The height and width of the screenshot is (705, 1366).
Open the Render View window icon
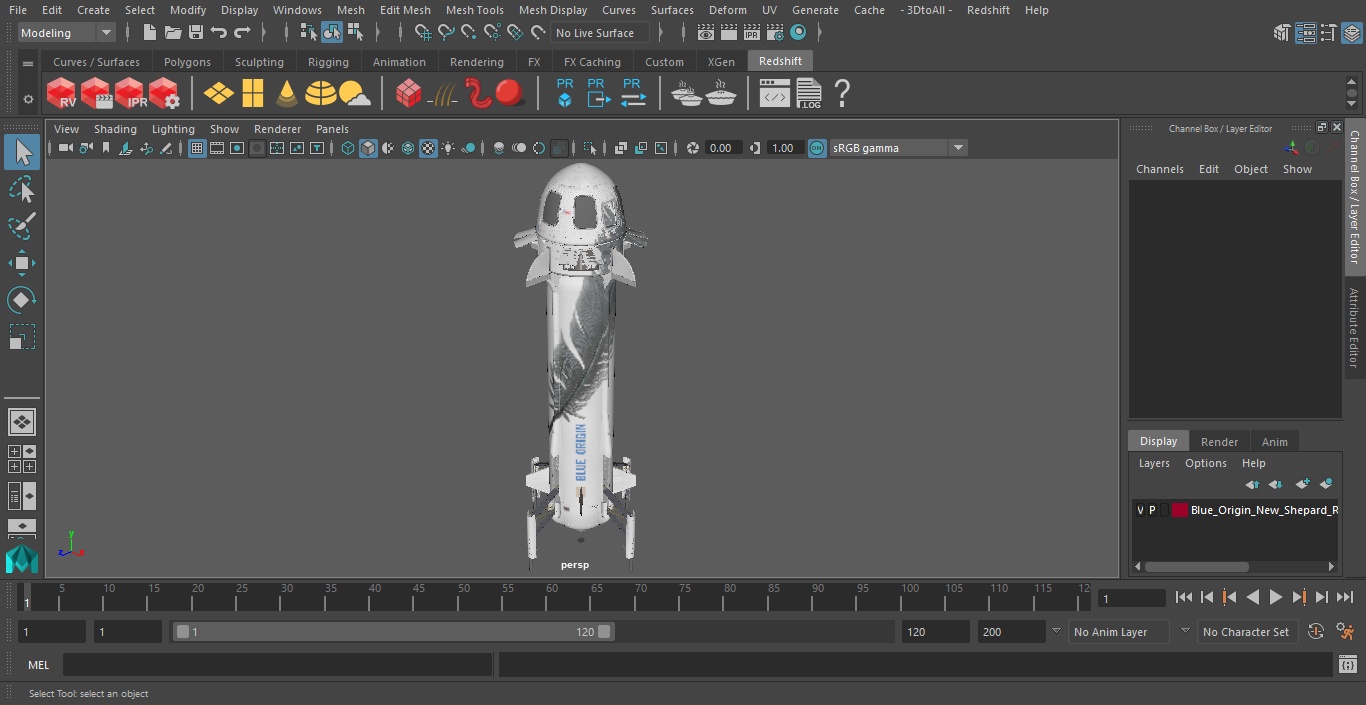tap(706, 33)
